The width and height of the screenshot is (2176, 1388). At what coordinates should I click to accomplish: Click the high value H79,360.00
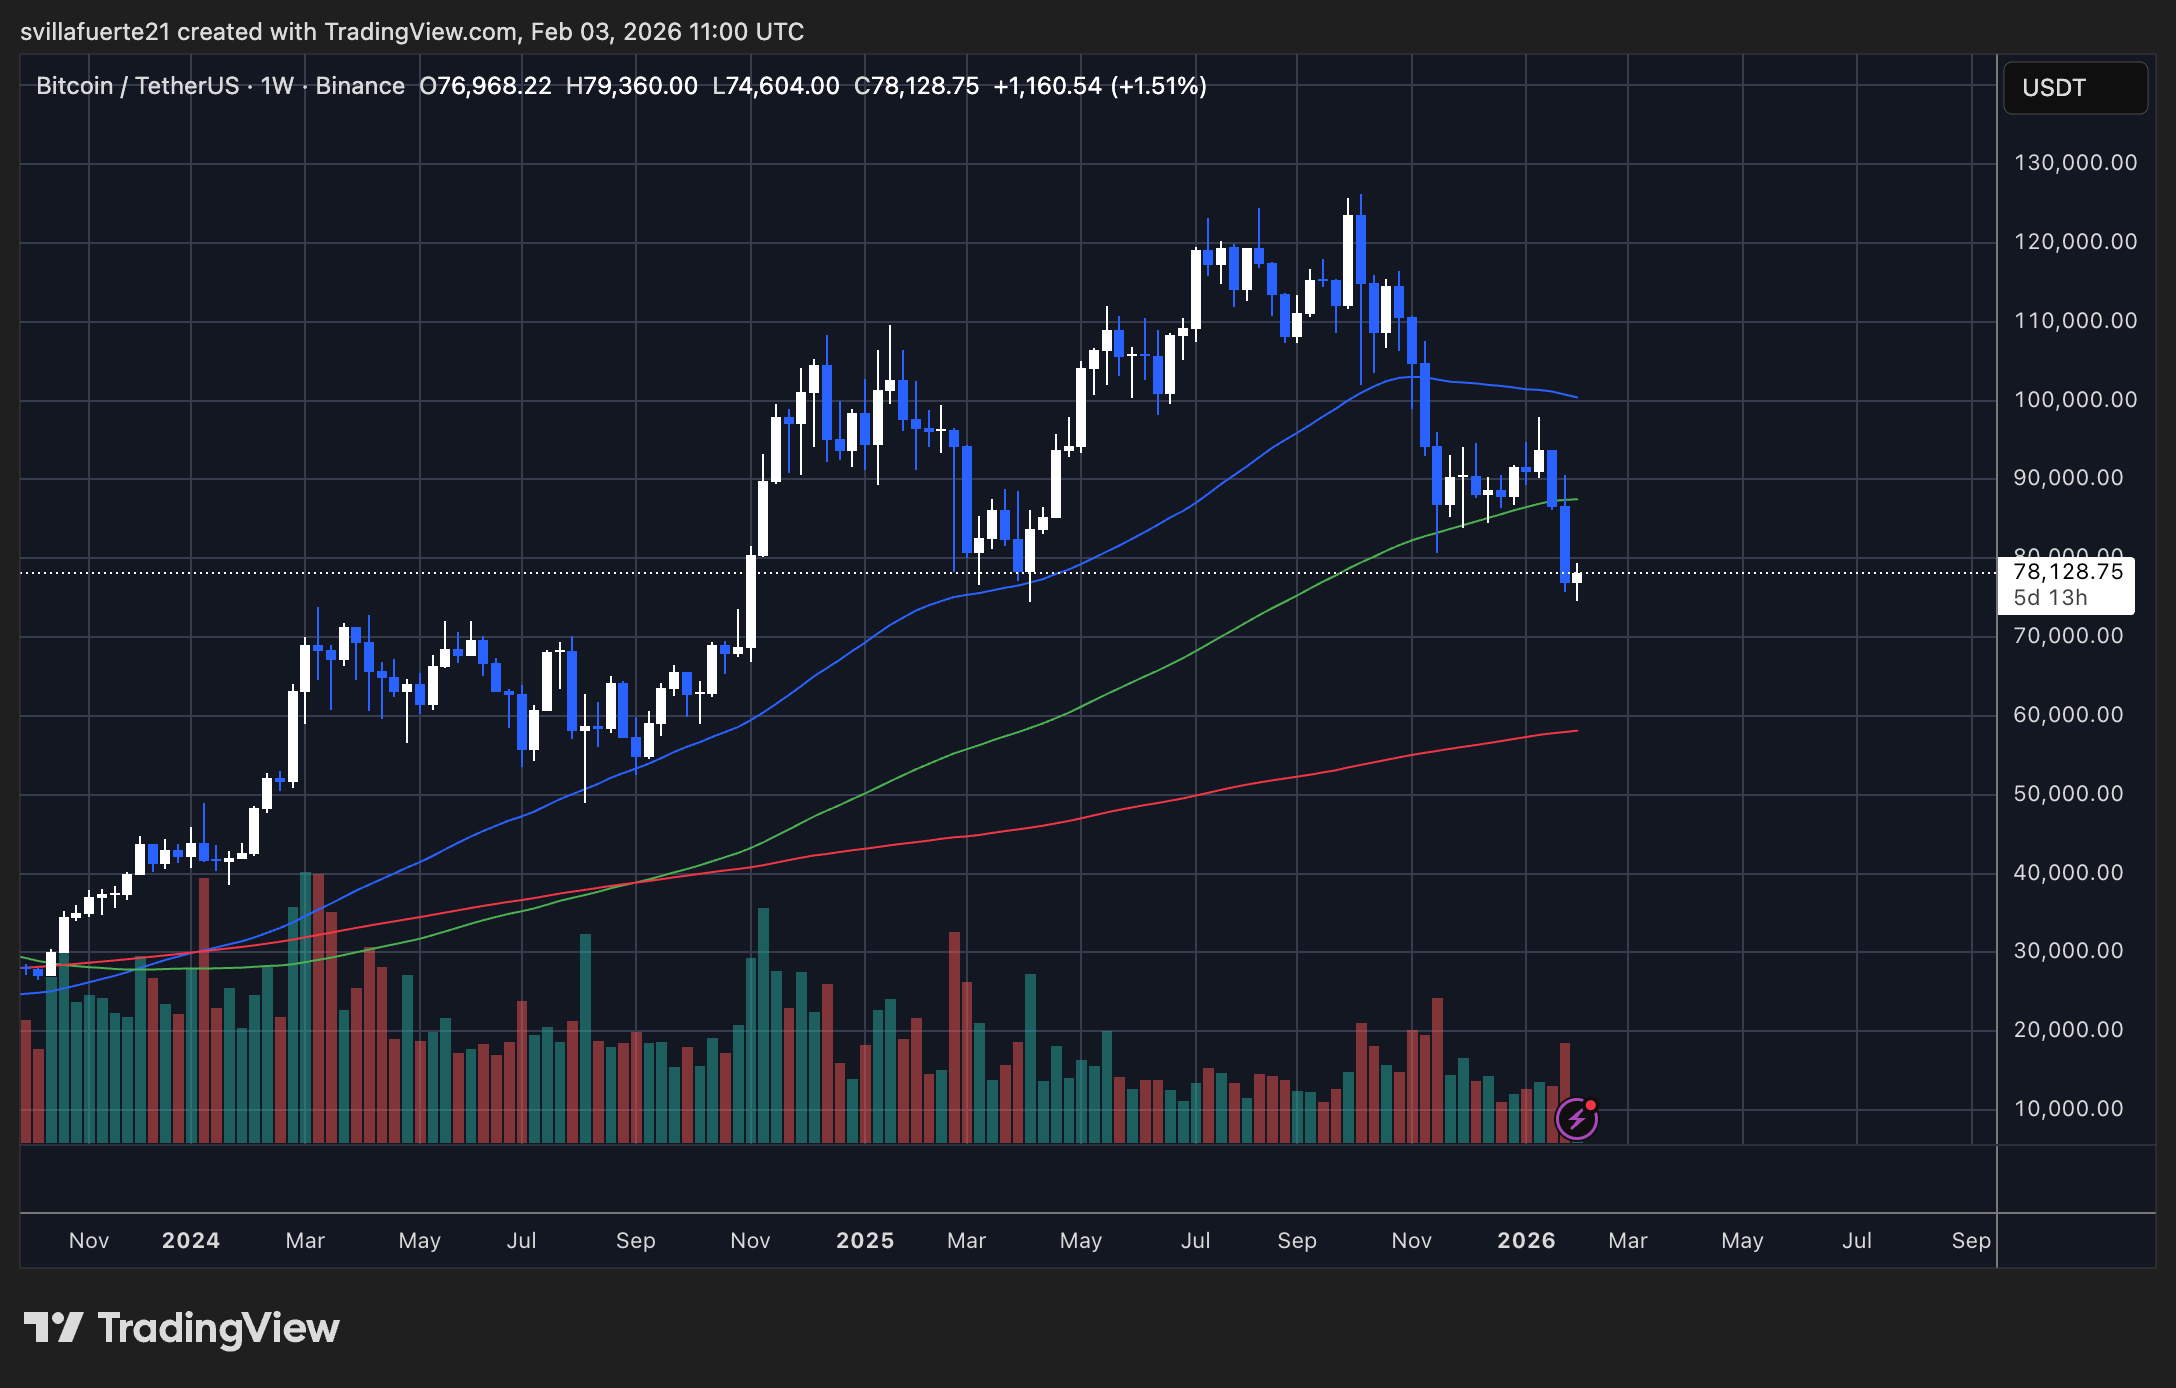pyautogui.click(x=631, y=86)
